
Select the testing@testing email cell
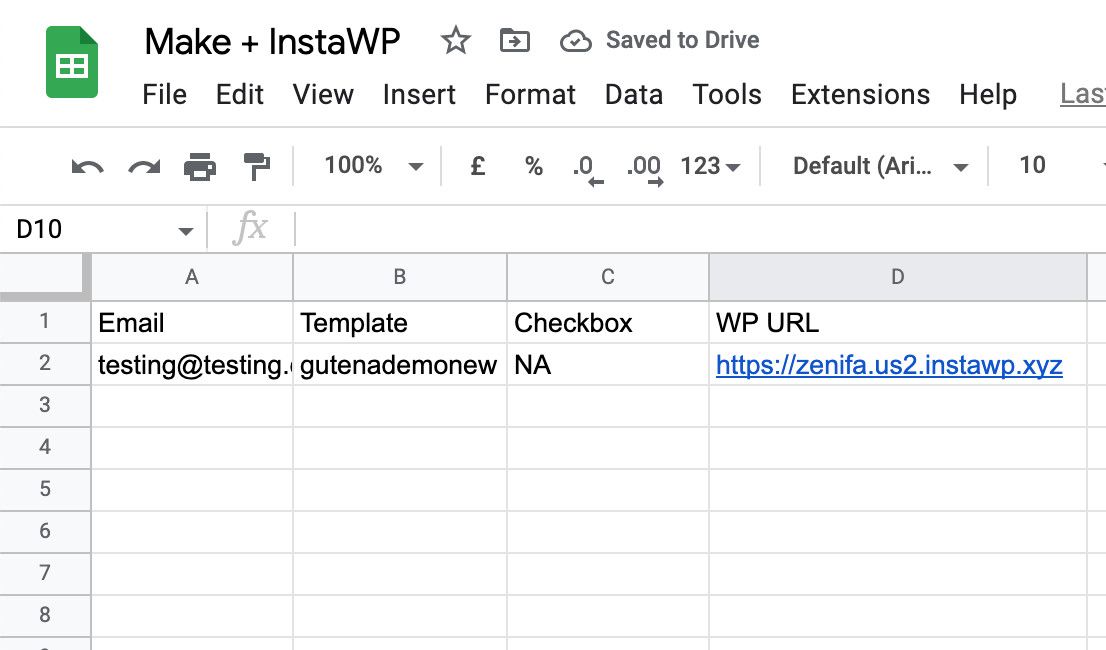192,364
